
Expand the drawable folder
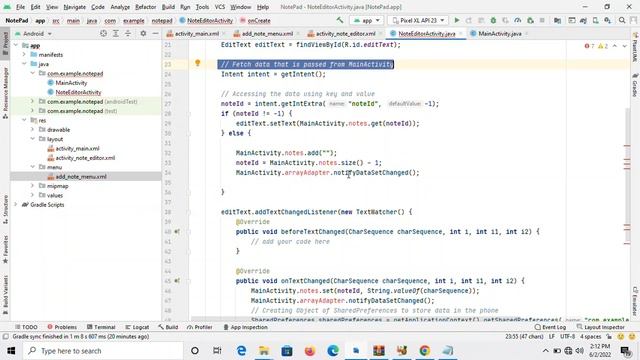[32, 129]
